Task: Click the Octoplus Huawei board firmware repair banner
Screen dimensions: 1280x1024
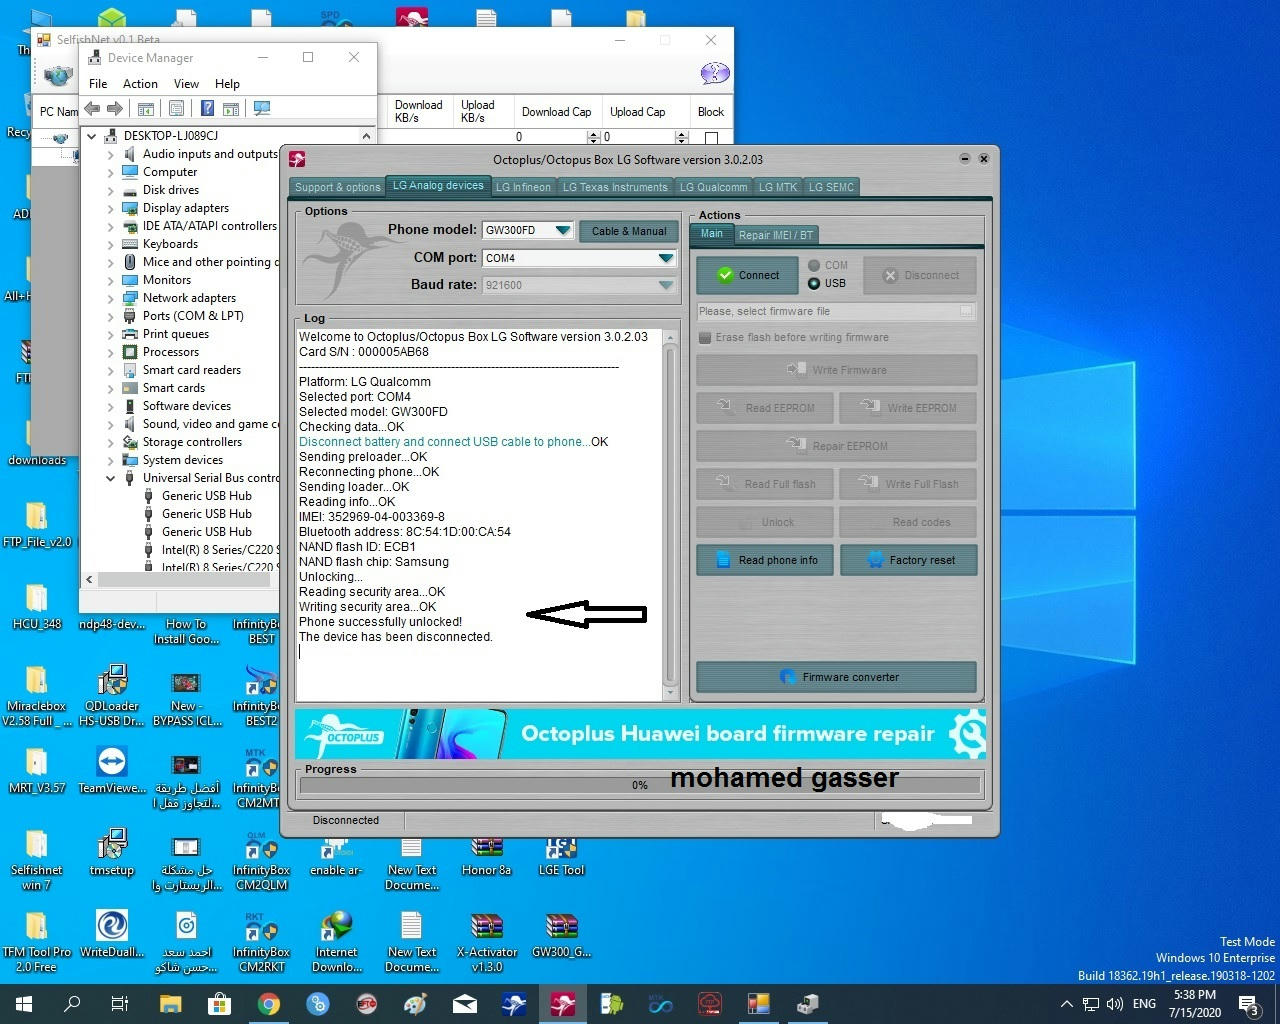Action: (x=640, y=734)
